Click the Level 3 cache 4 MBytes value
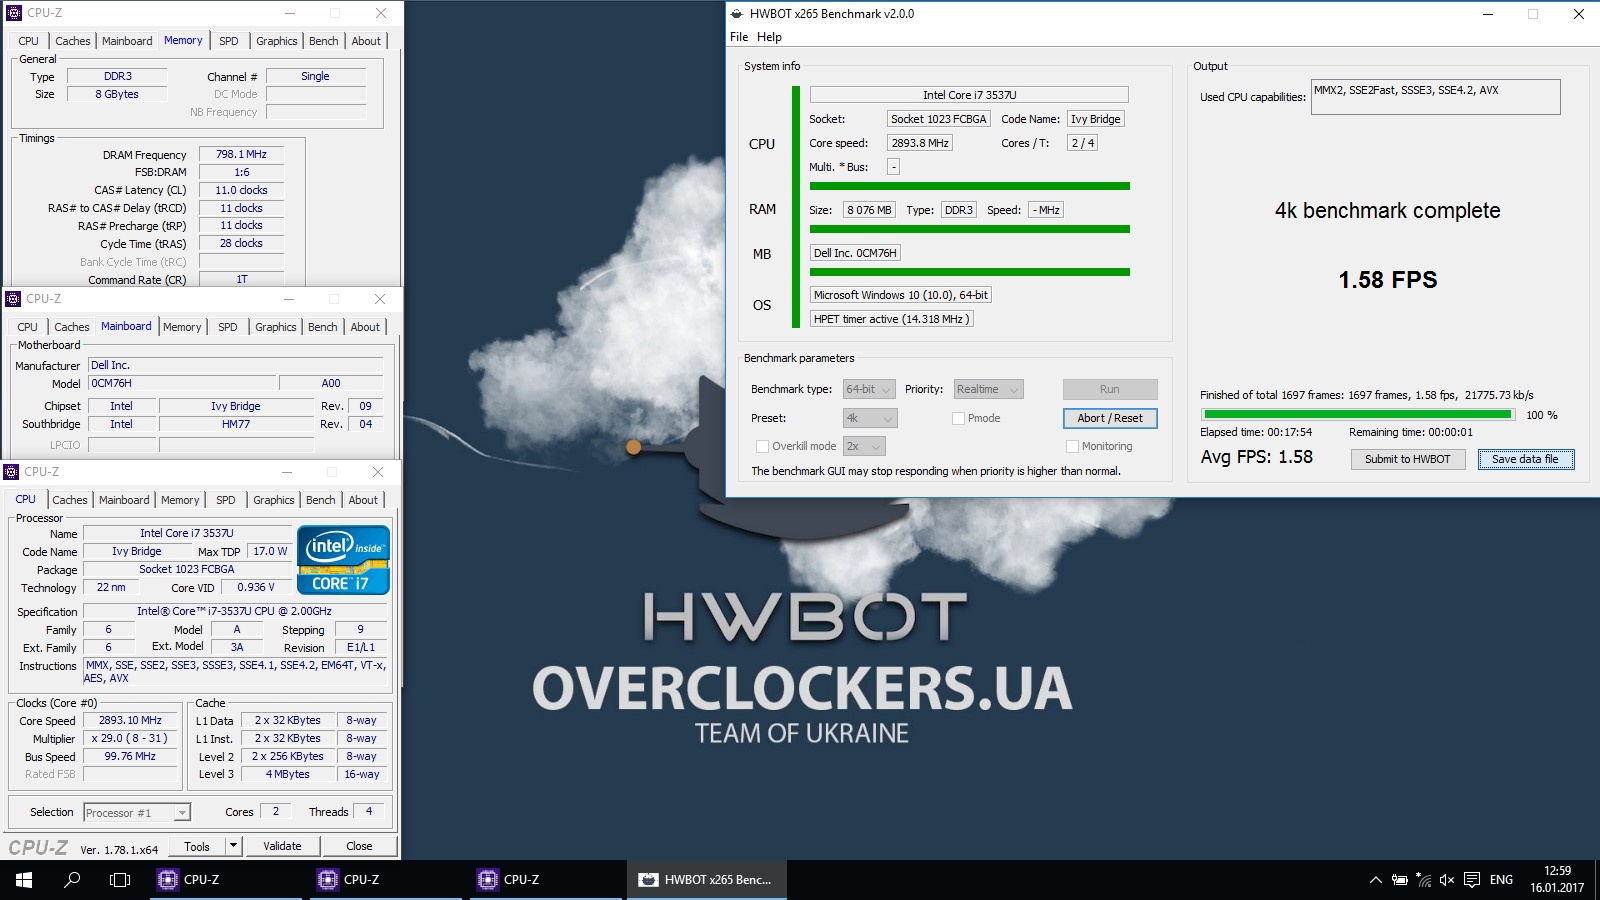The image size is (1600, 900). click(287, 774)
